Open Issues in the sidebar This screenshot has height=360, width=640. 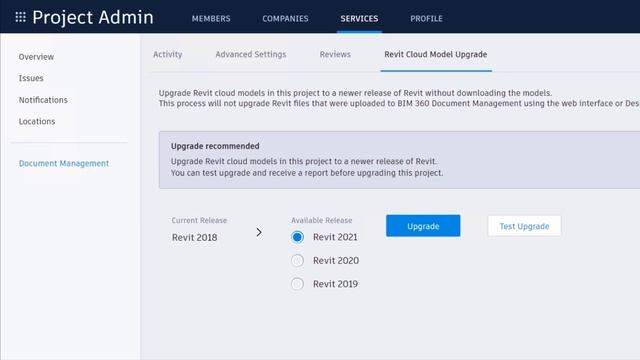tap(31, 78)
